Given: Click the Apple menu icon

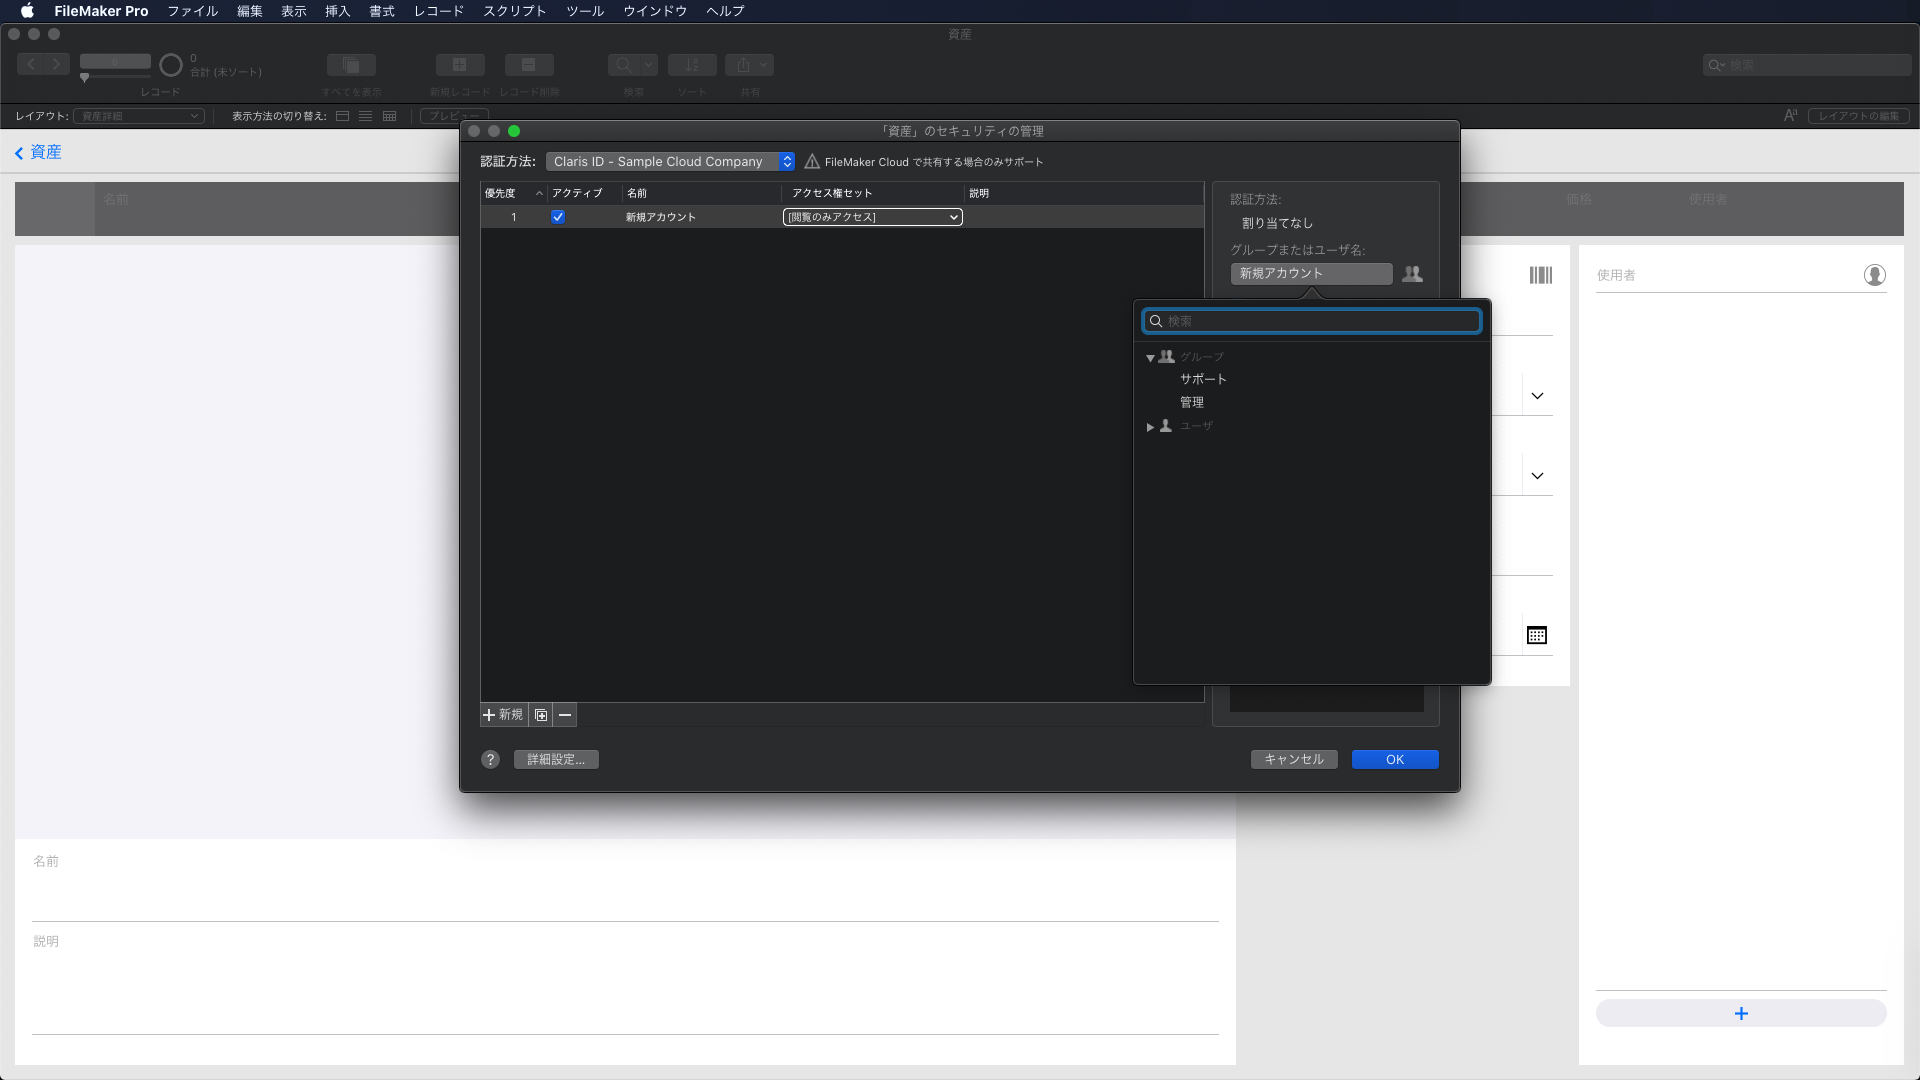Looking at the screenshot, I should (27, 11).
